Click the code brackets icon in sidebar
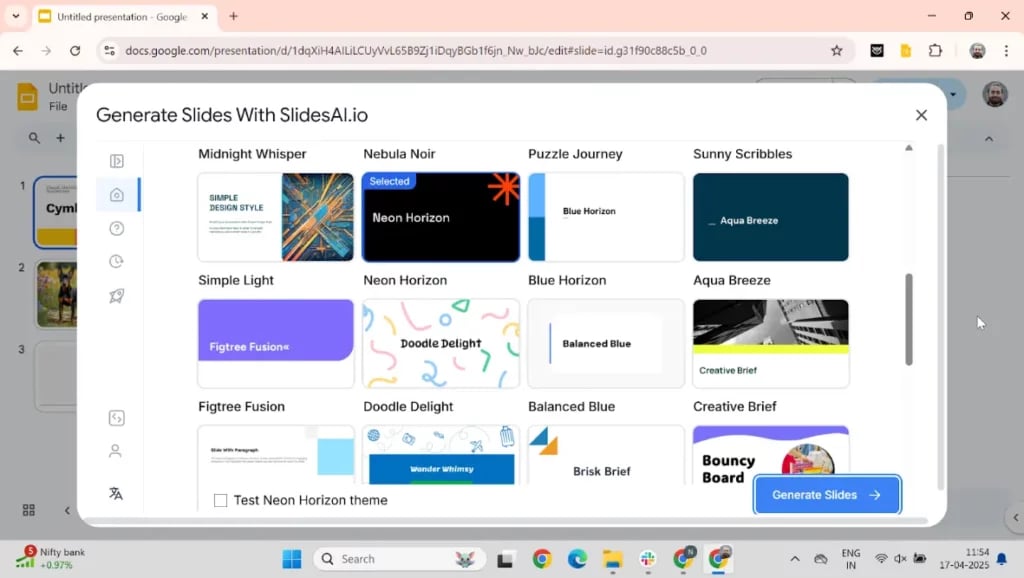1024x578 pixels. 116,418
